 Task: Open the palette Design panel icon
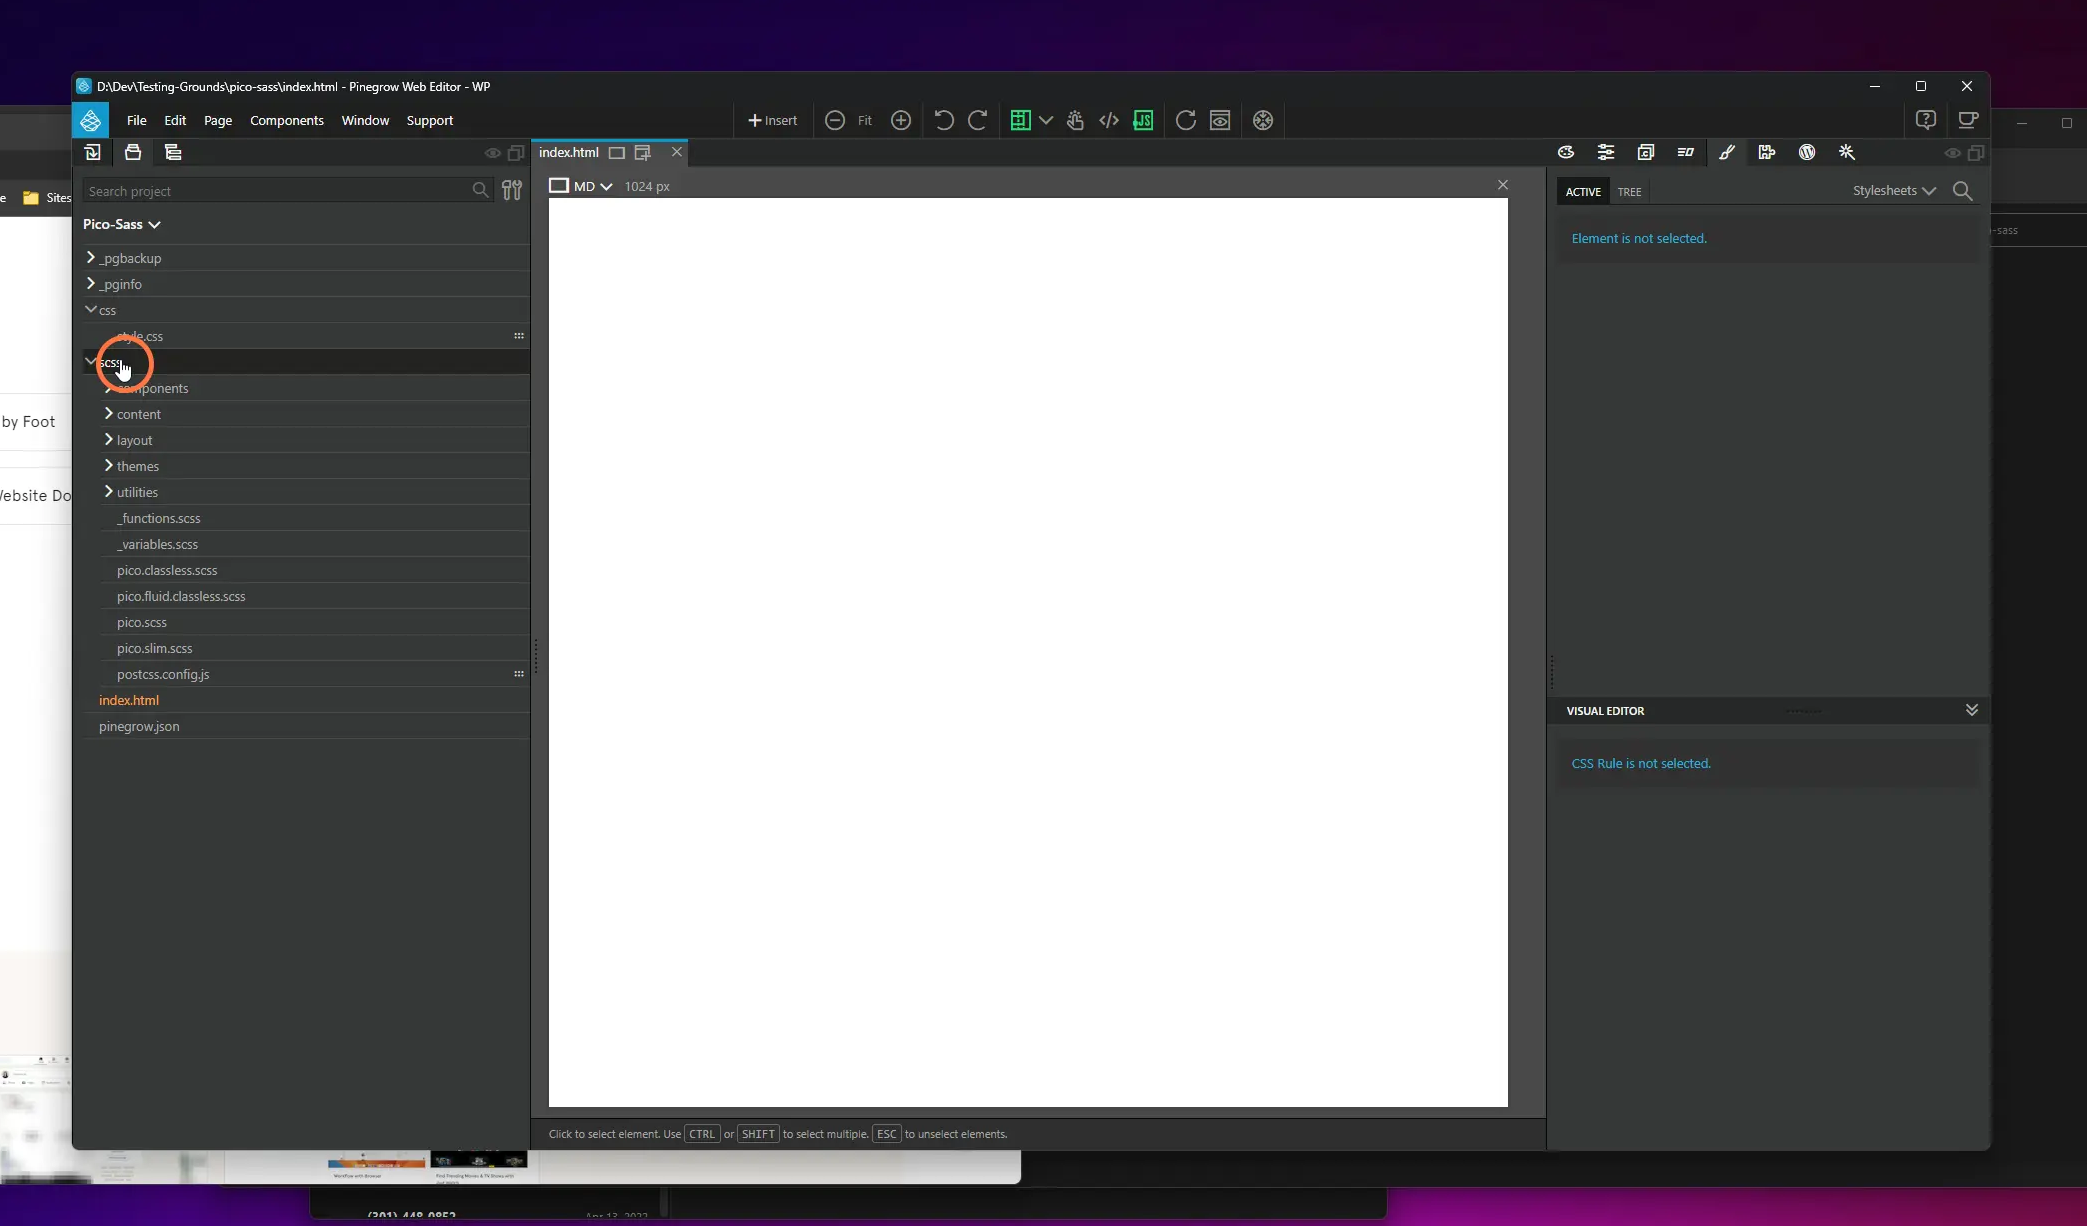[x=1566, y=152]
